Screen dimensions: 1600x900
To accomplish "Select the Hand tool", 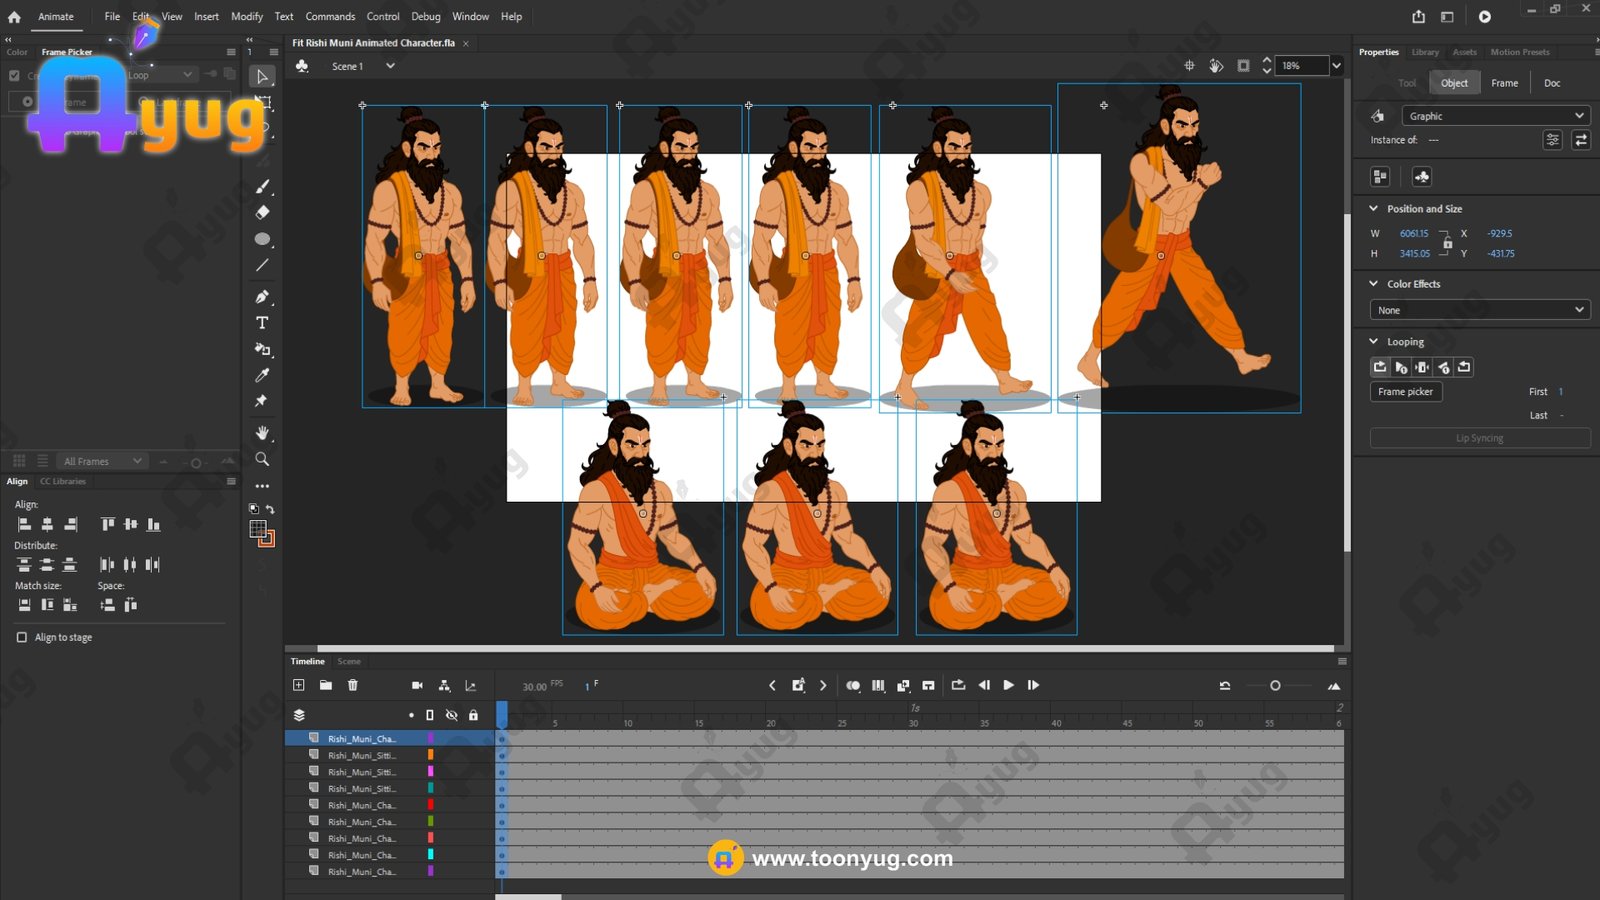I will point(262,433).
